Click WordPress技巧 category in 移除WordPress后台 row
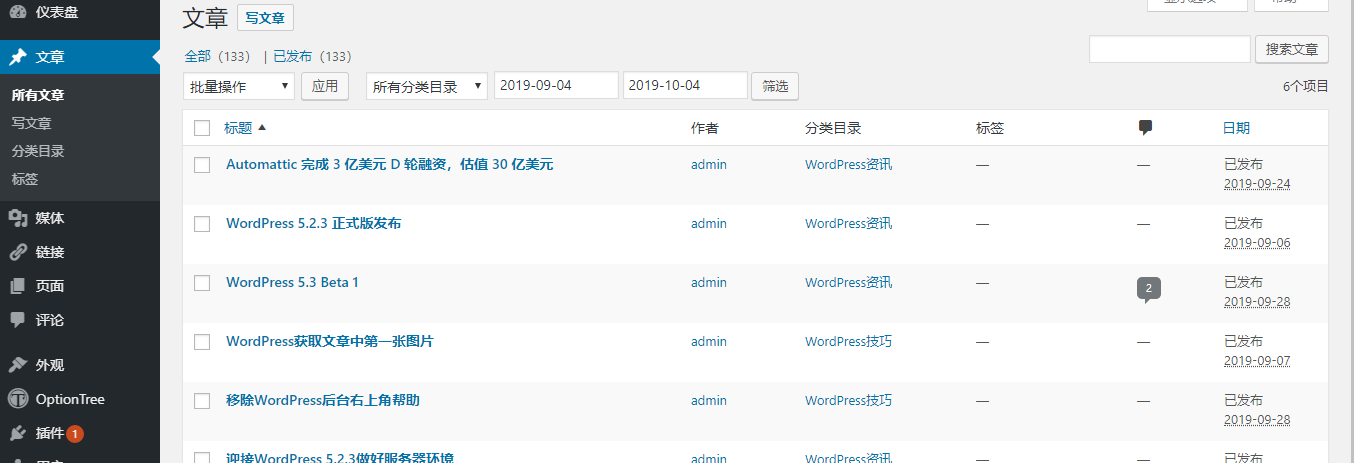 848,400
